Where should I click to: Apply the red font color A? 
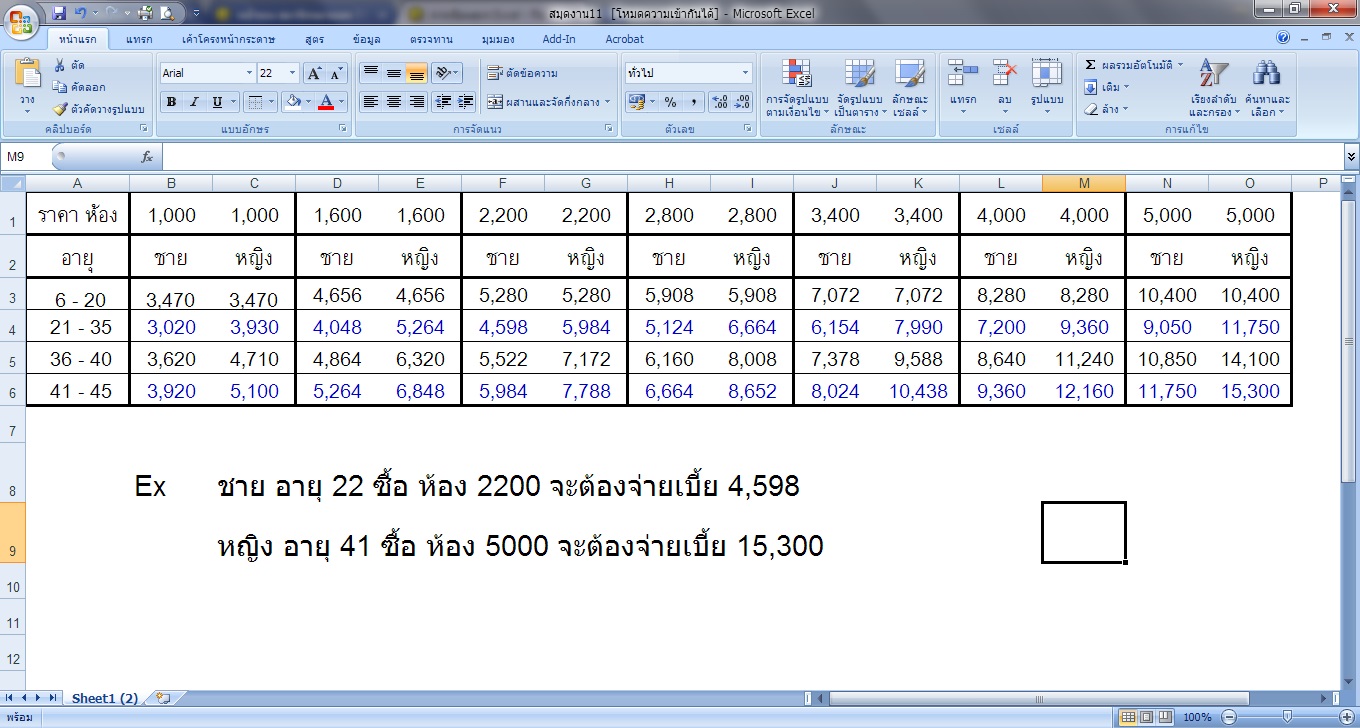coord(326,102)
